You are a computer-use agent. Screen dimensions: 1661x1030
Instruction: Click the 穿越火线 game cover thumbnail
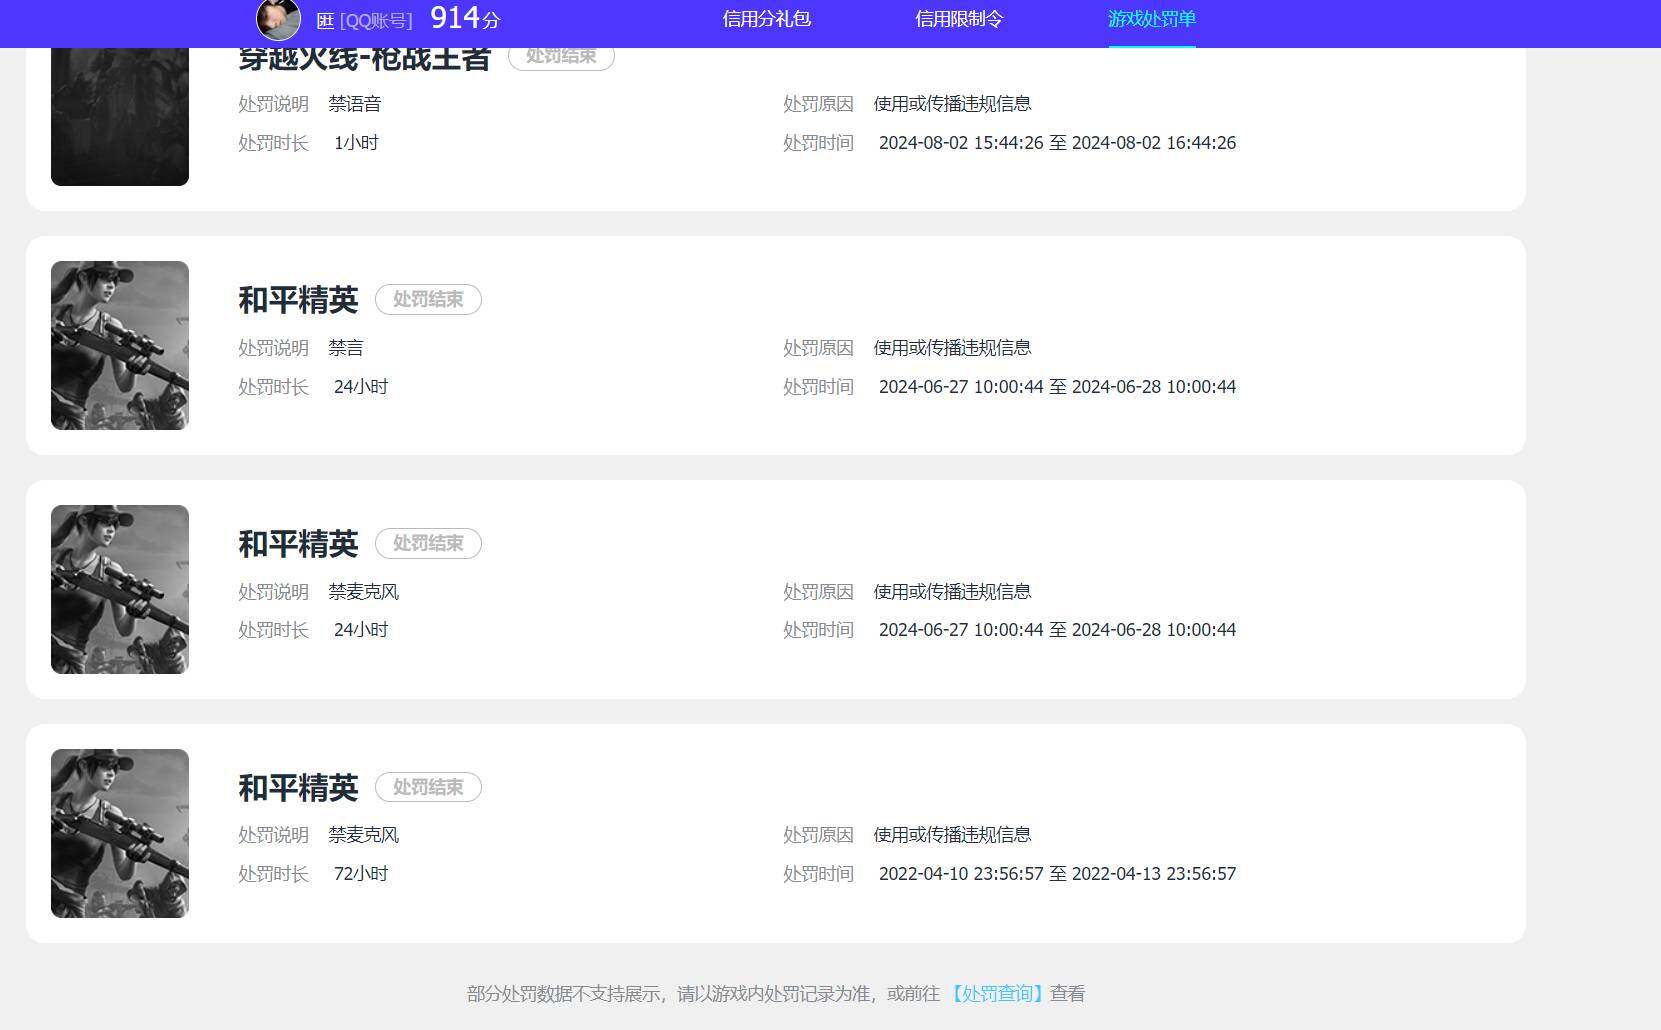click(120, 116)
